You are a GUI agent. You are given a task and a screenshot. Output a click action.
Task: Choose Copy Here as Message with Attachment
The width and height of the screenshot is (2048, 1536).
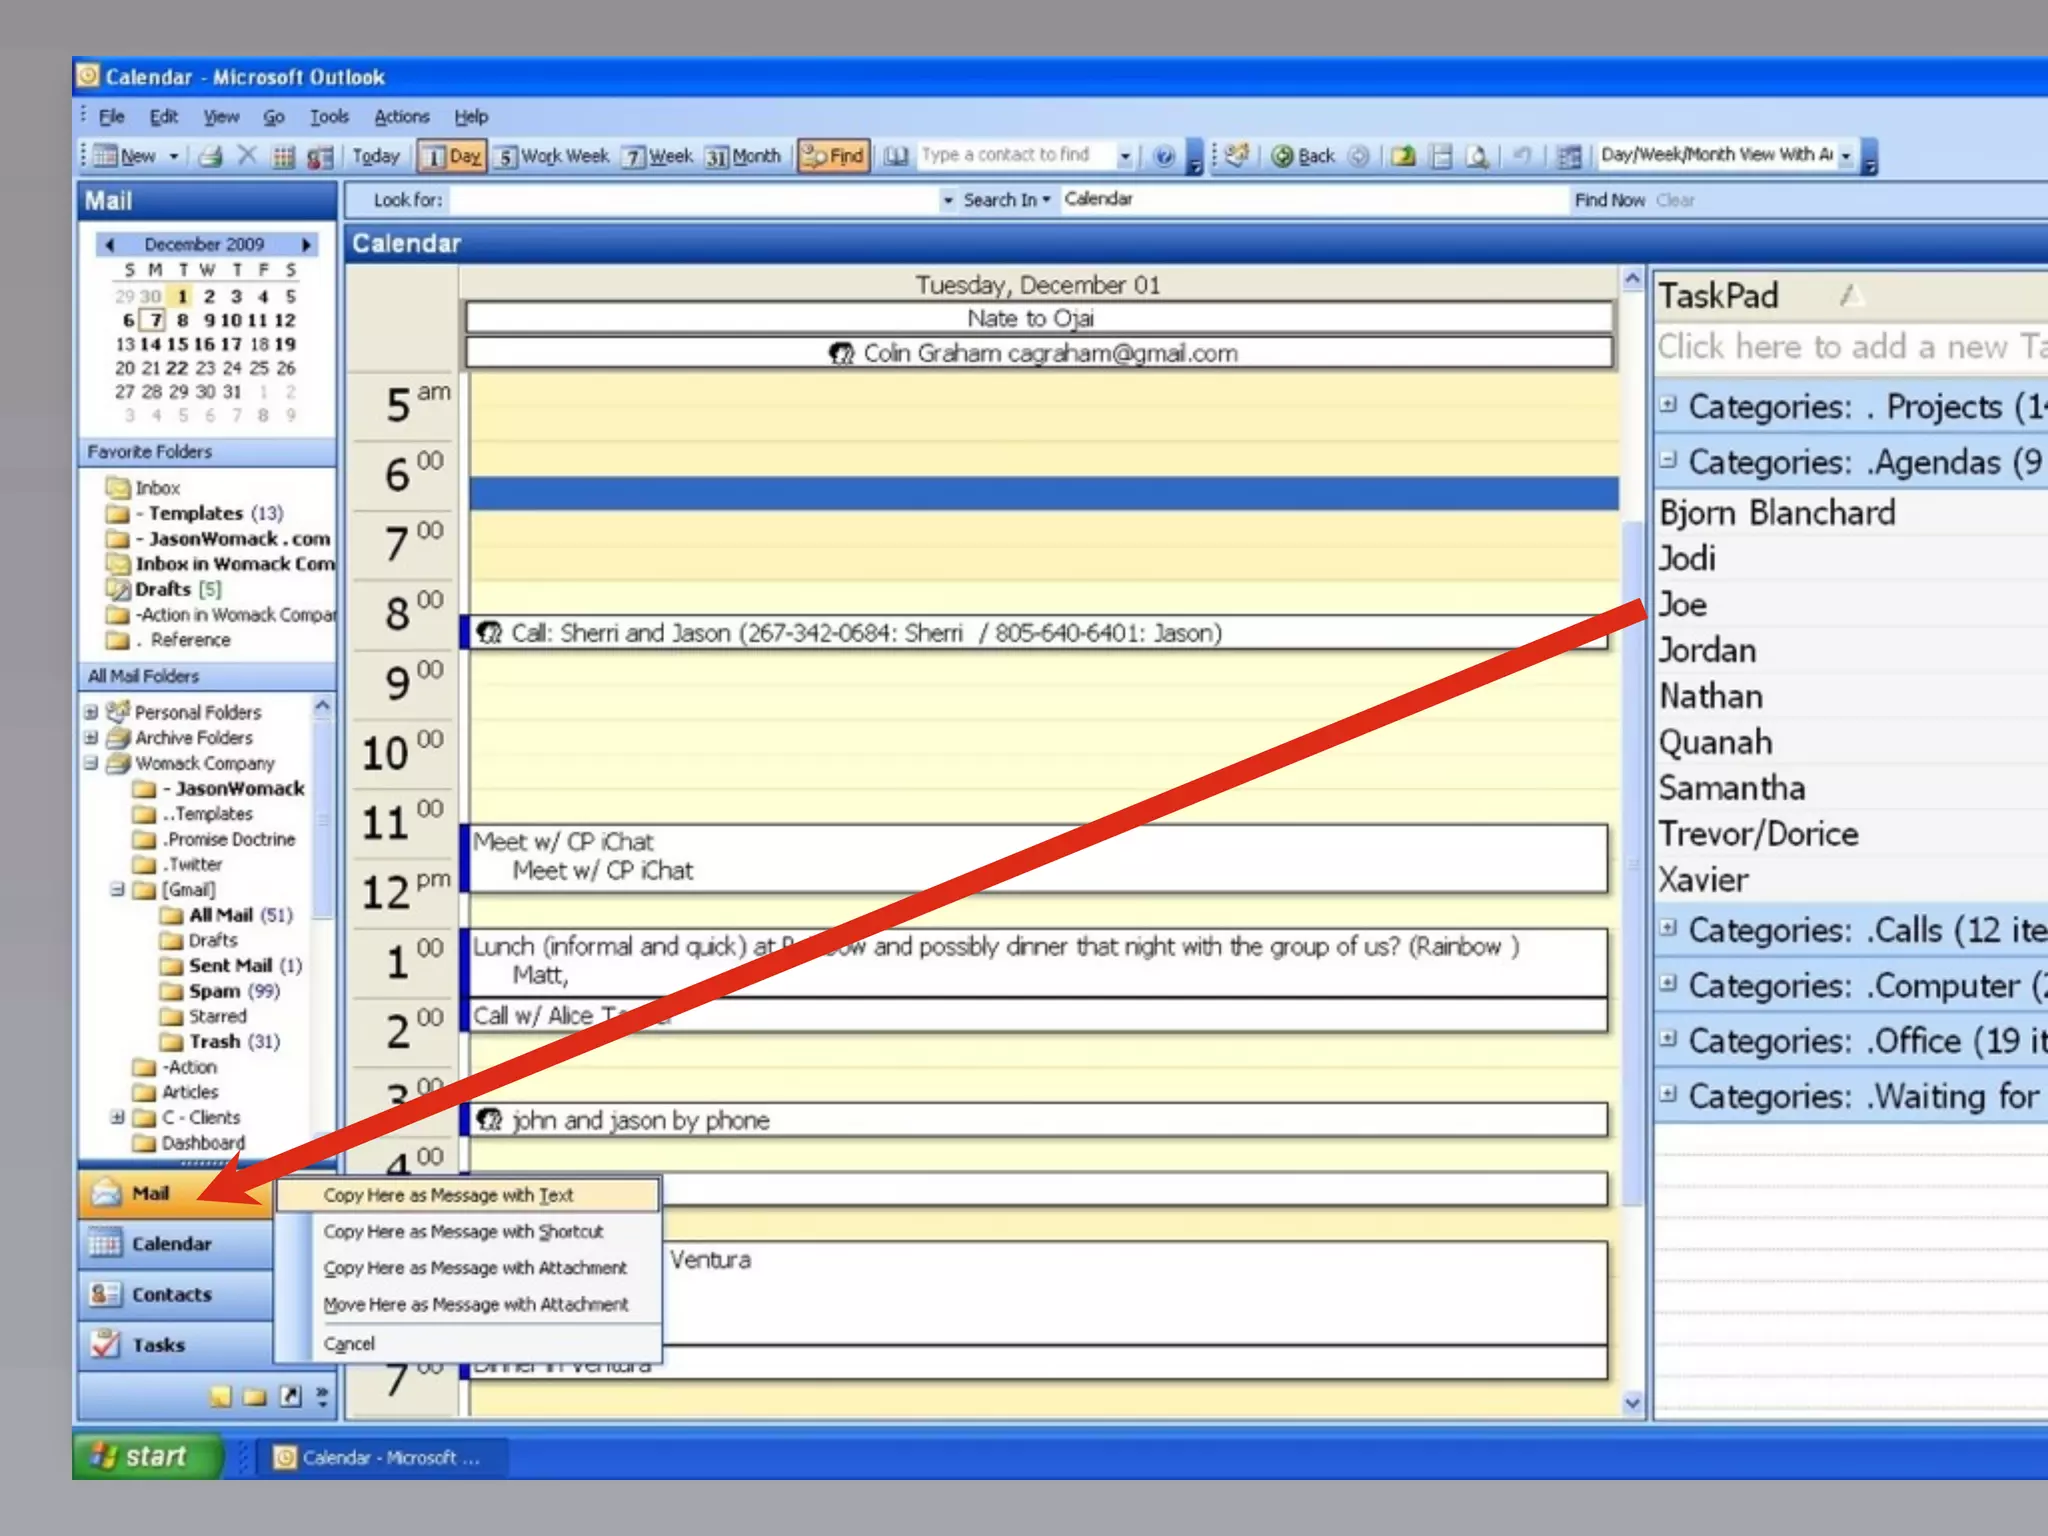(475, 1268)
